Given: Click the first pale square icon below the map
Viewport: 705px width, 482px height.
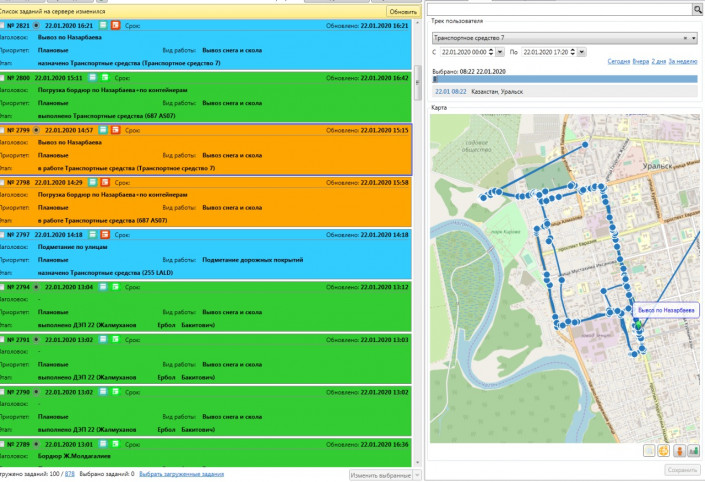Looking at the screenshot, I should pyautogui.click(x=649, y=451).
